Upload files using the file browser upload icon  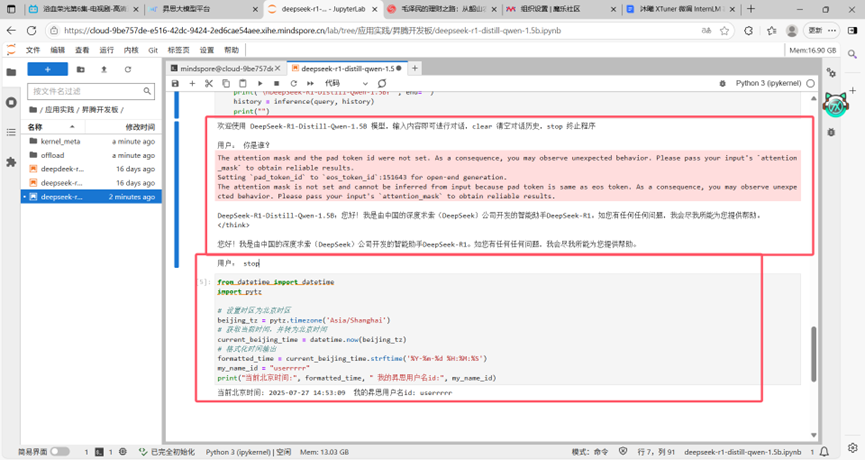(104, 69)
